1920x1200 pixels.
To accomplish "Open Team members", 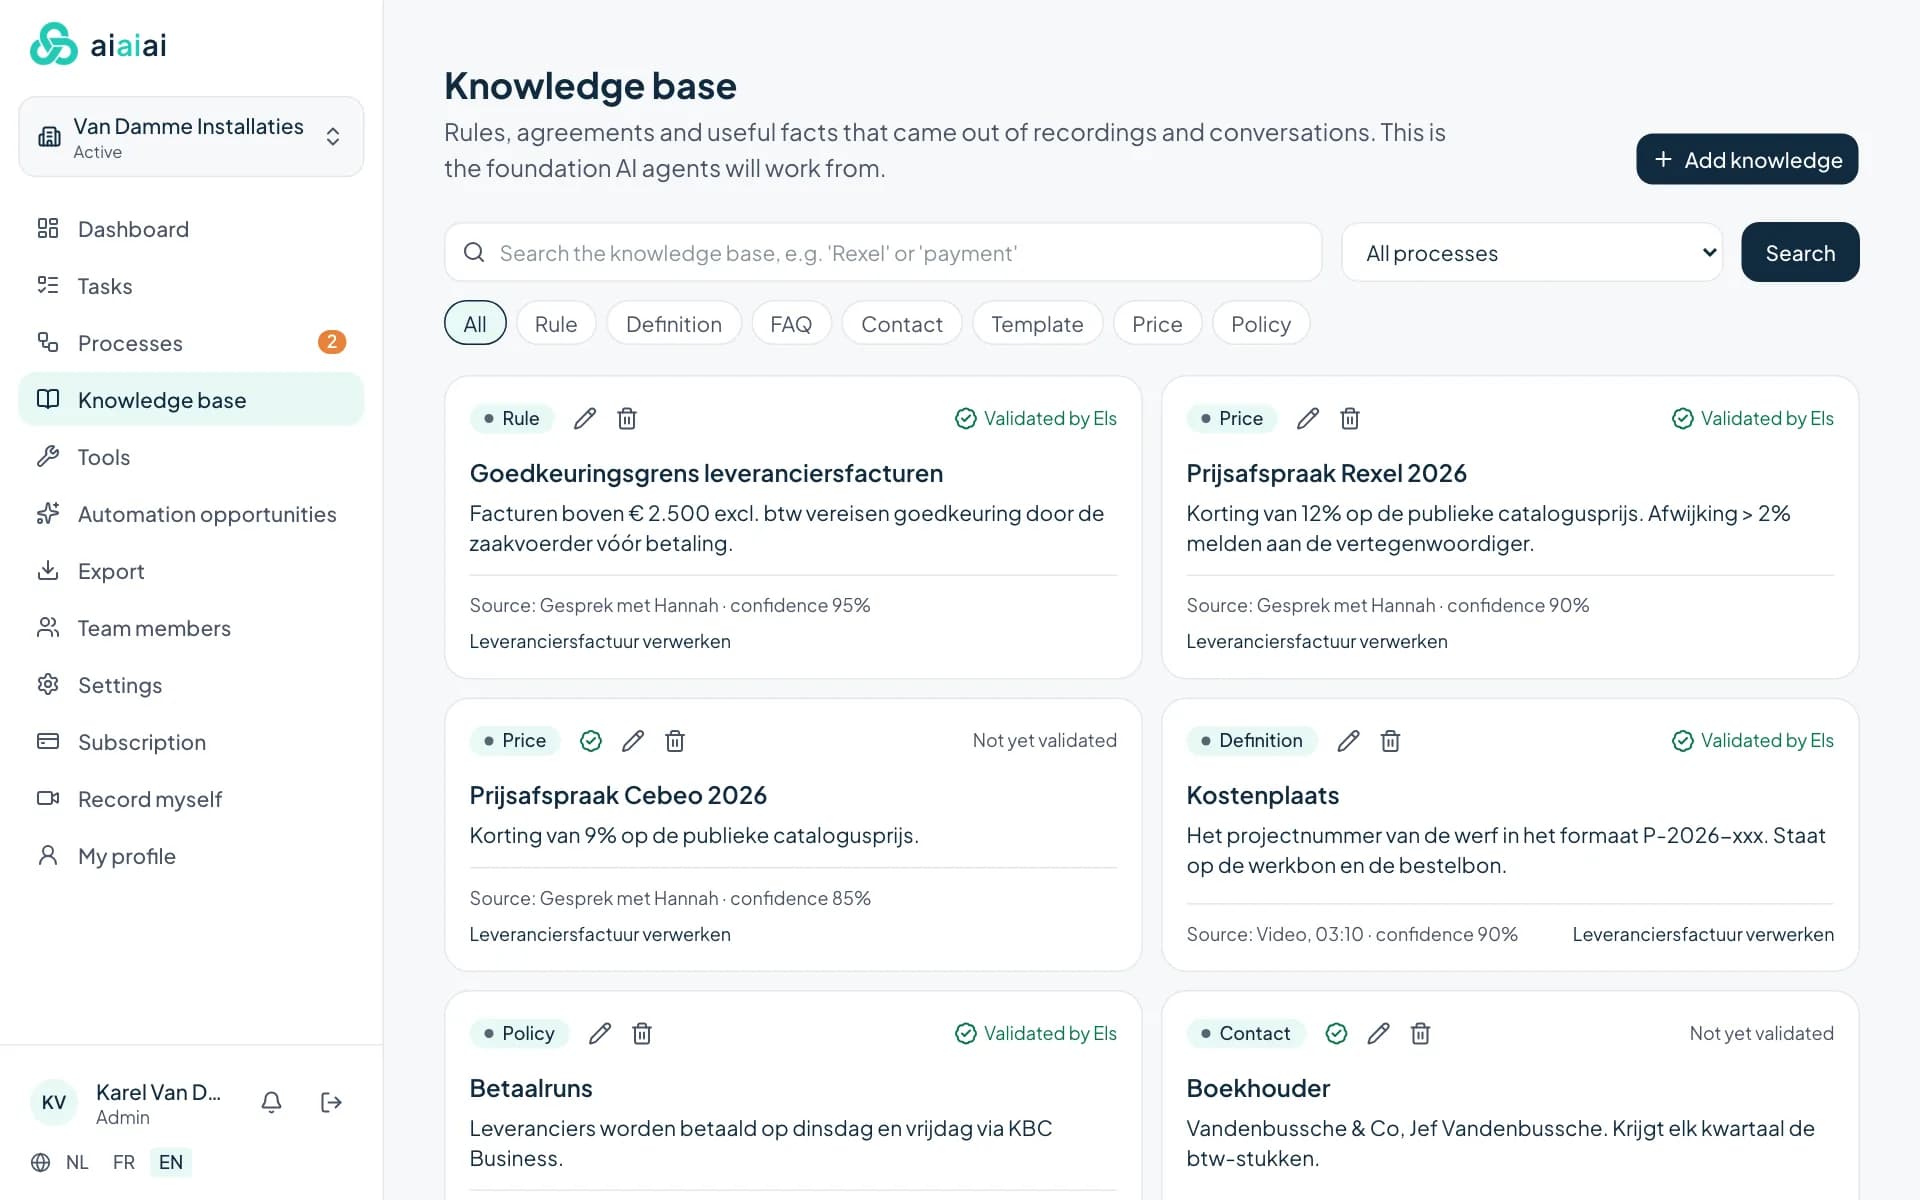I will coord(191,628).
